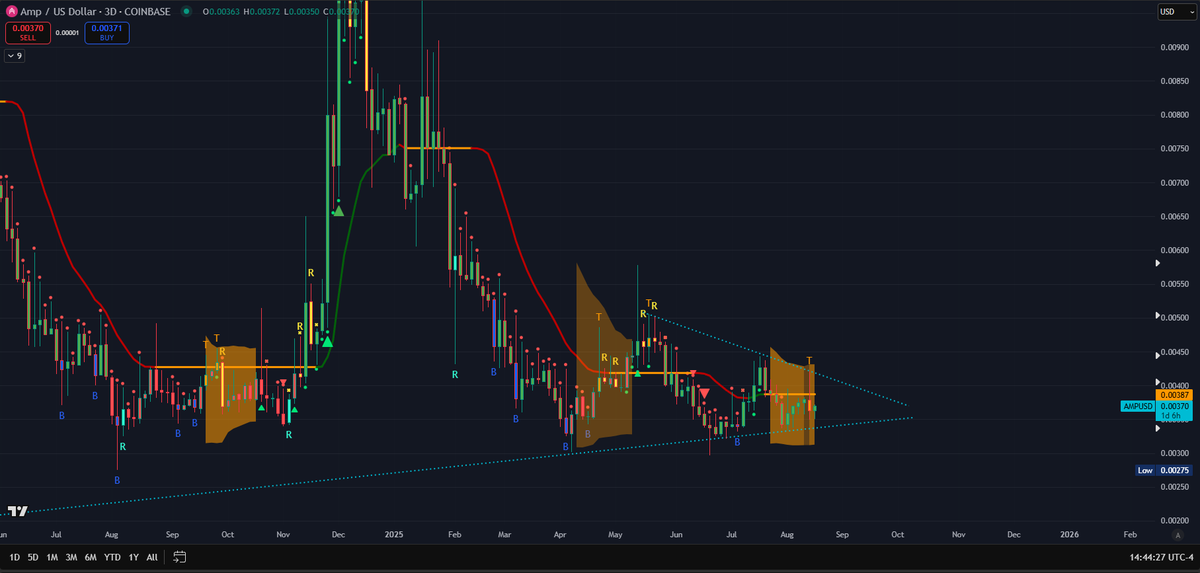Click the 0.00500 price axis label
This screenshot has width=1200, height=573.
[1174, 318]
